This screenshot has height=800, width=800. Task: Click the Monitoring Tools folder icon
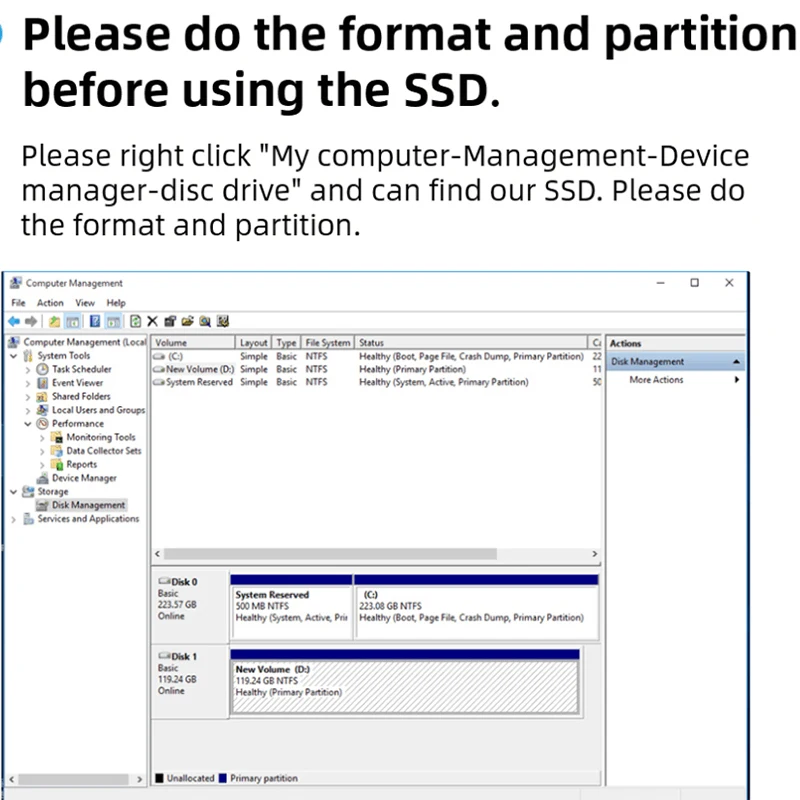[57, 437]
